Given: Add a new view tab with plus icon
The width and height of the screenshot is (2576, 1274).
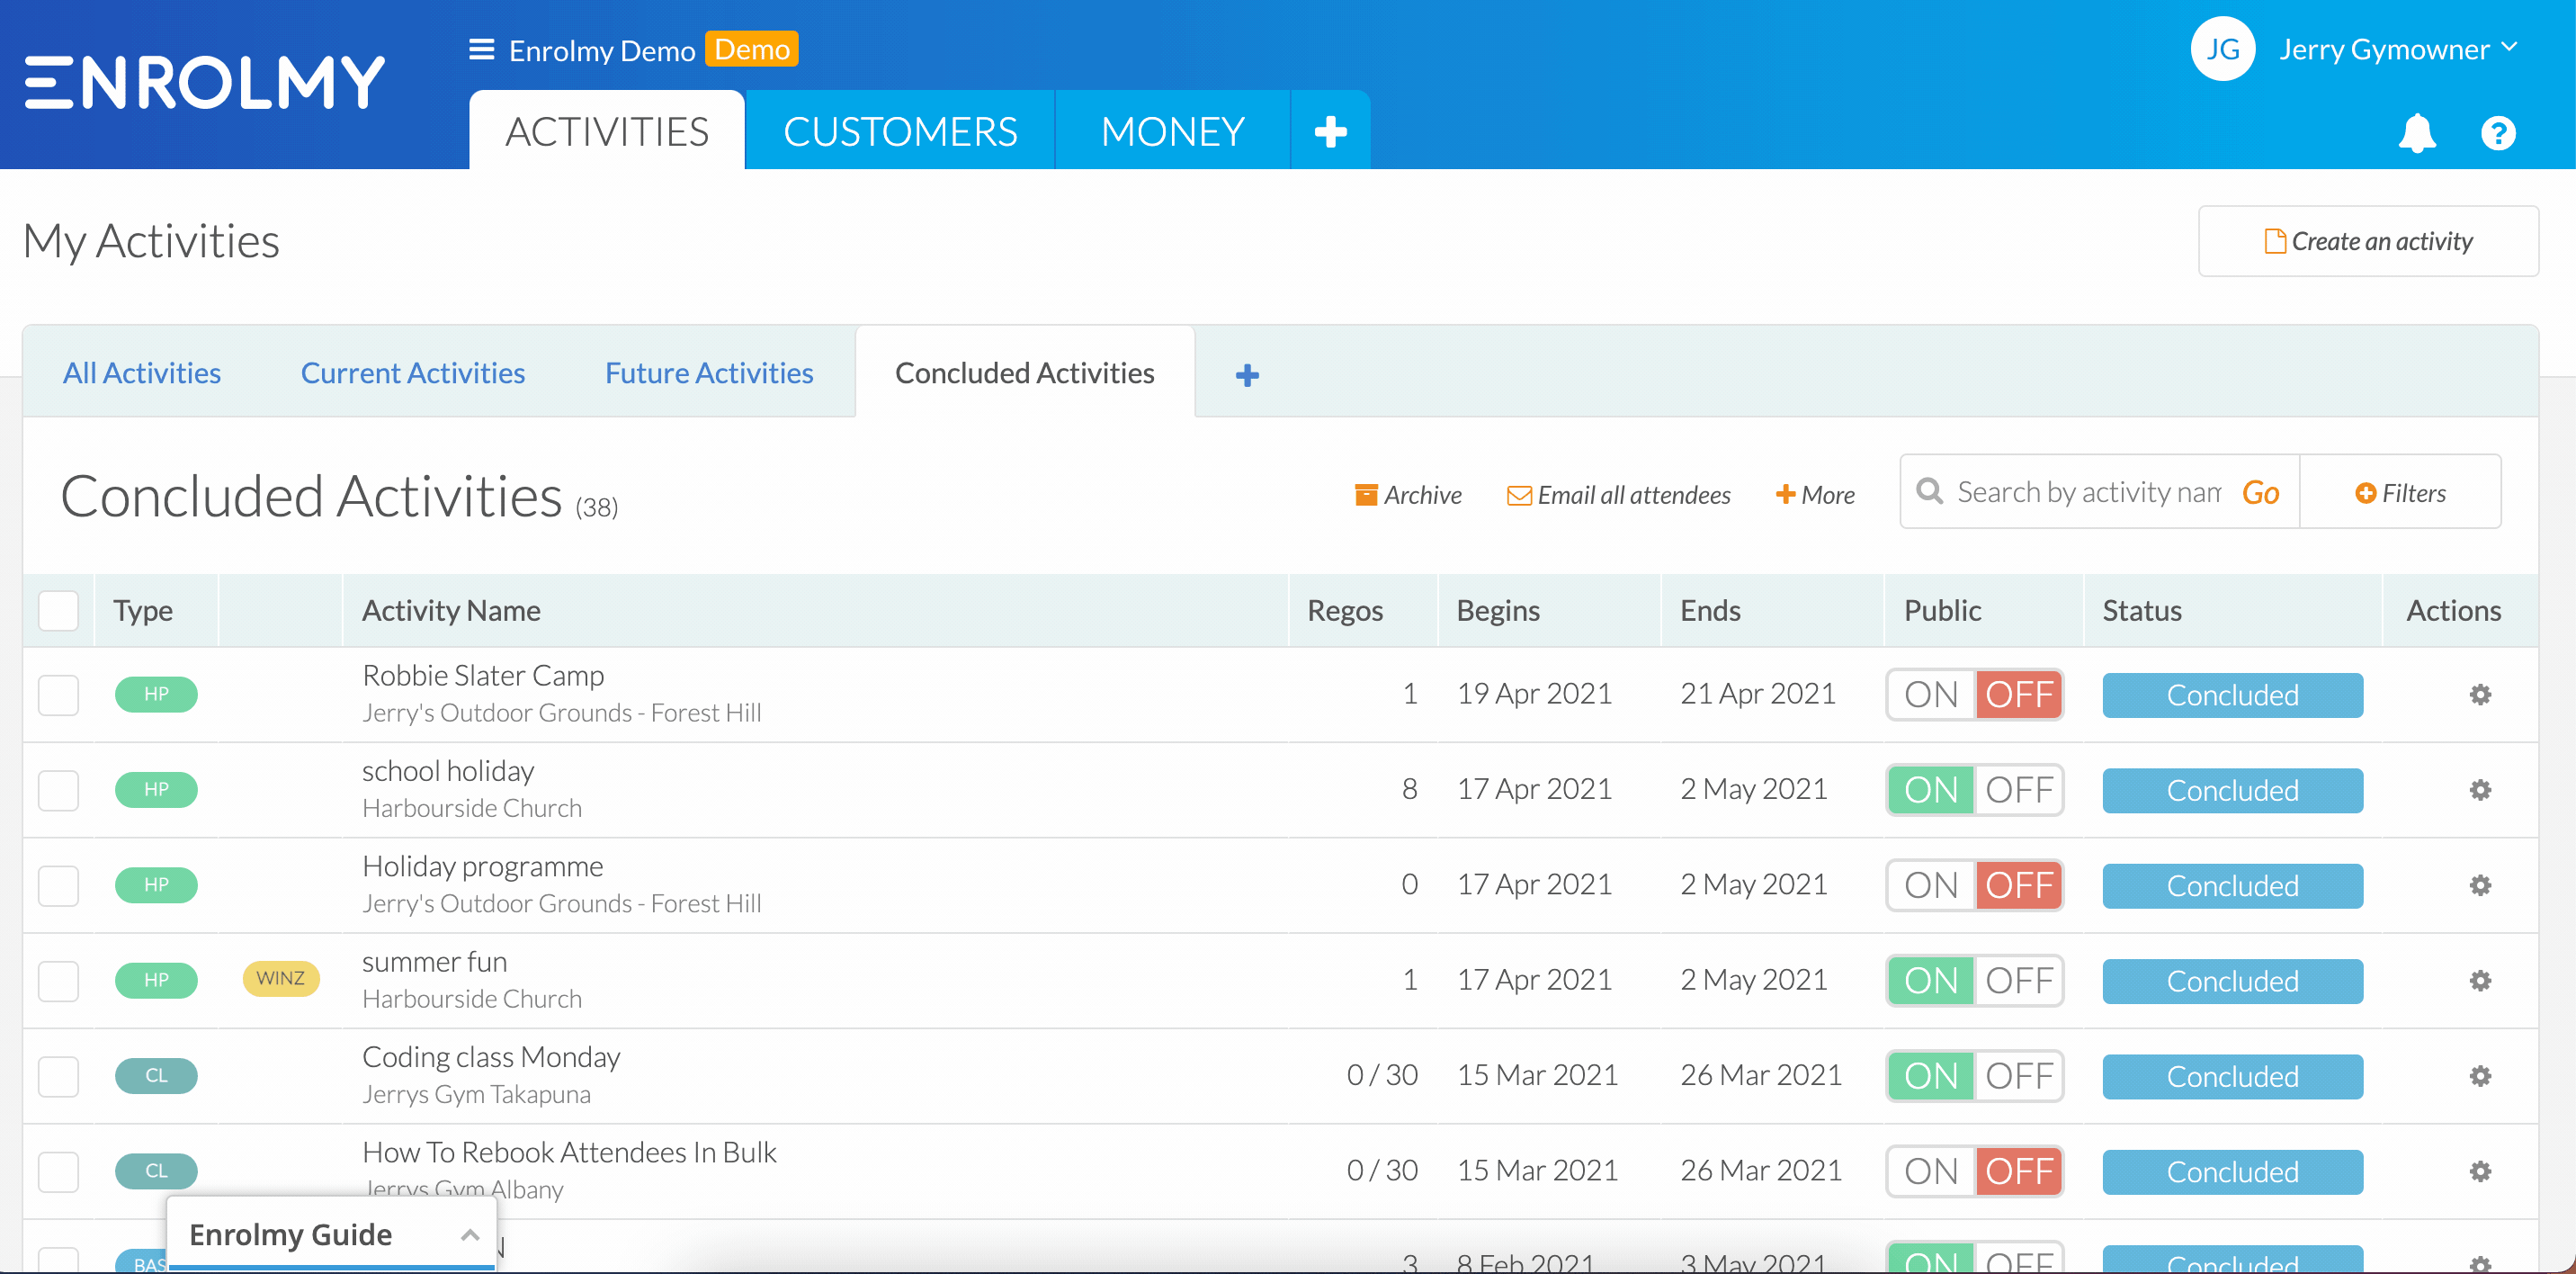Looking at the screenshot, I should pyautogui.click(x=1247, y=375).
